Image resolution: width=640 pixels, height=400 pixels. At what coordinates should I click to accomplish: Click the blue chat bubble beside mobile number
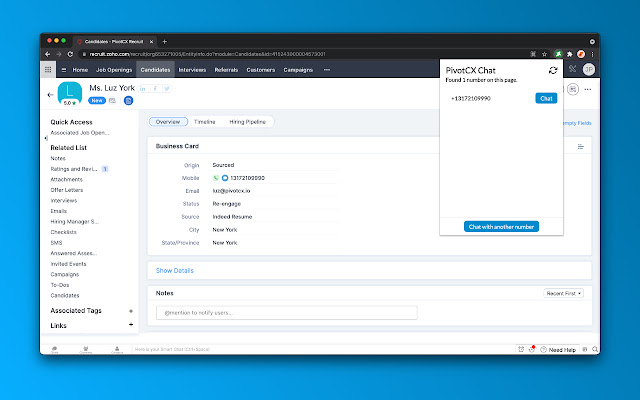224,178
